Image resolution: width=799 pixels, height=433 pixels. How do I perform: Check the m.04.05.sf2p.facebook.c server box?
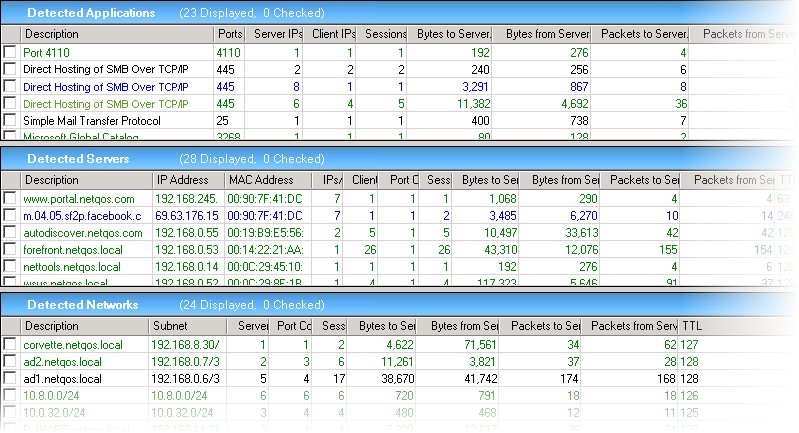(10, 215)
